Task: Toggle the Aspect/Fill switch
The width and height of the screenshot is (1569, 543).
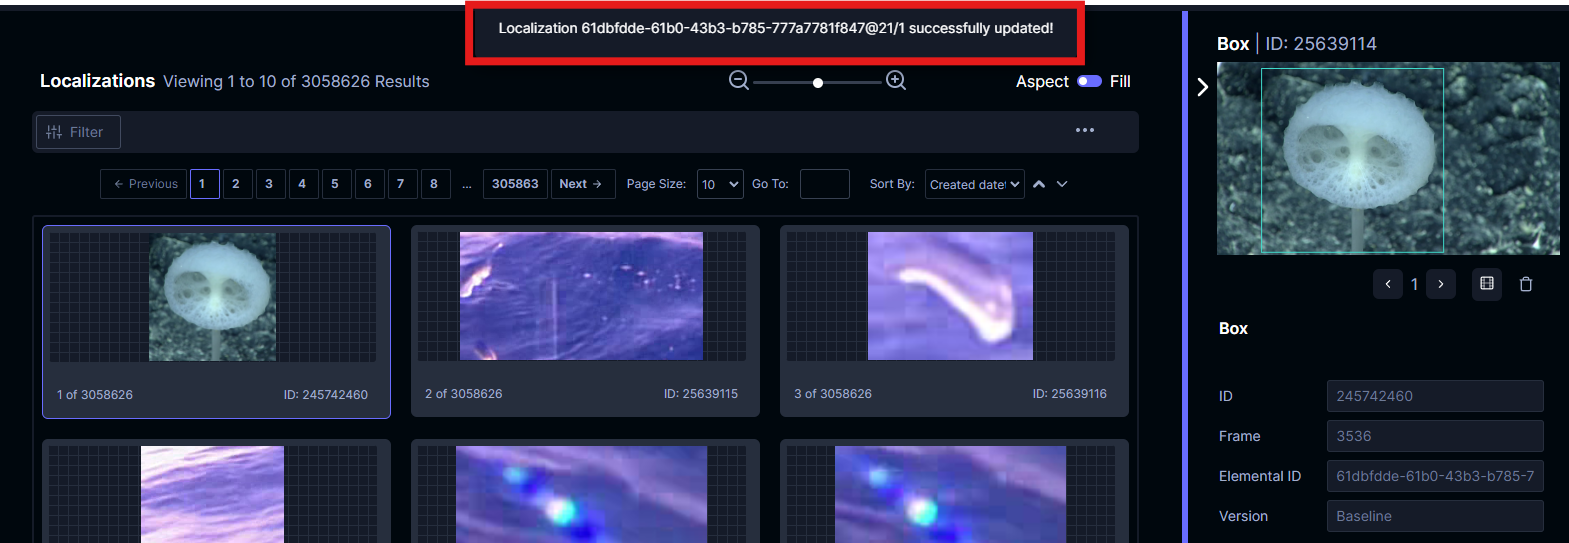Action: 1089,81
